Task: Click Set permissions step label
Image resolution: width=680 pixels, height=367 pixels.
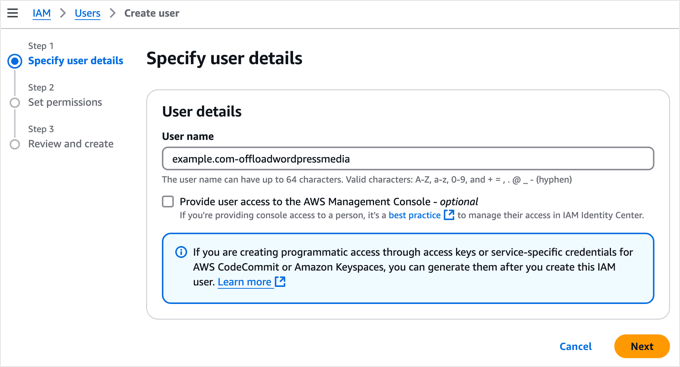Action: pyautogui.click(x=65, y=102)
